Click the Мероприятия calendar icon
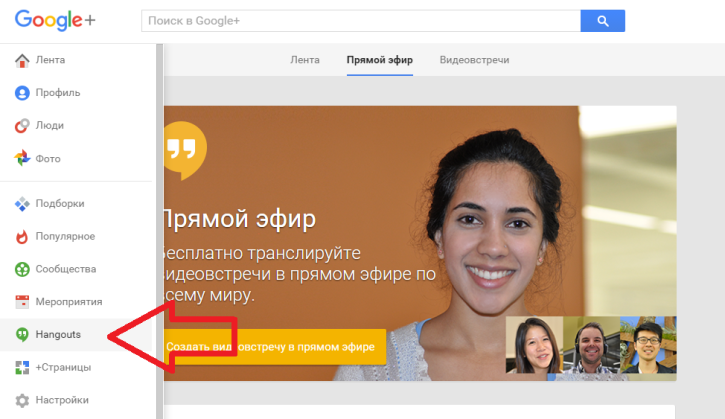Screen dimensions: 725x419 pyautogui.click(x=22, y=302)
